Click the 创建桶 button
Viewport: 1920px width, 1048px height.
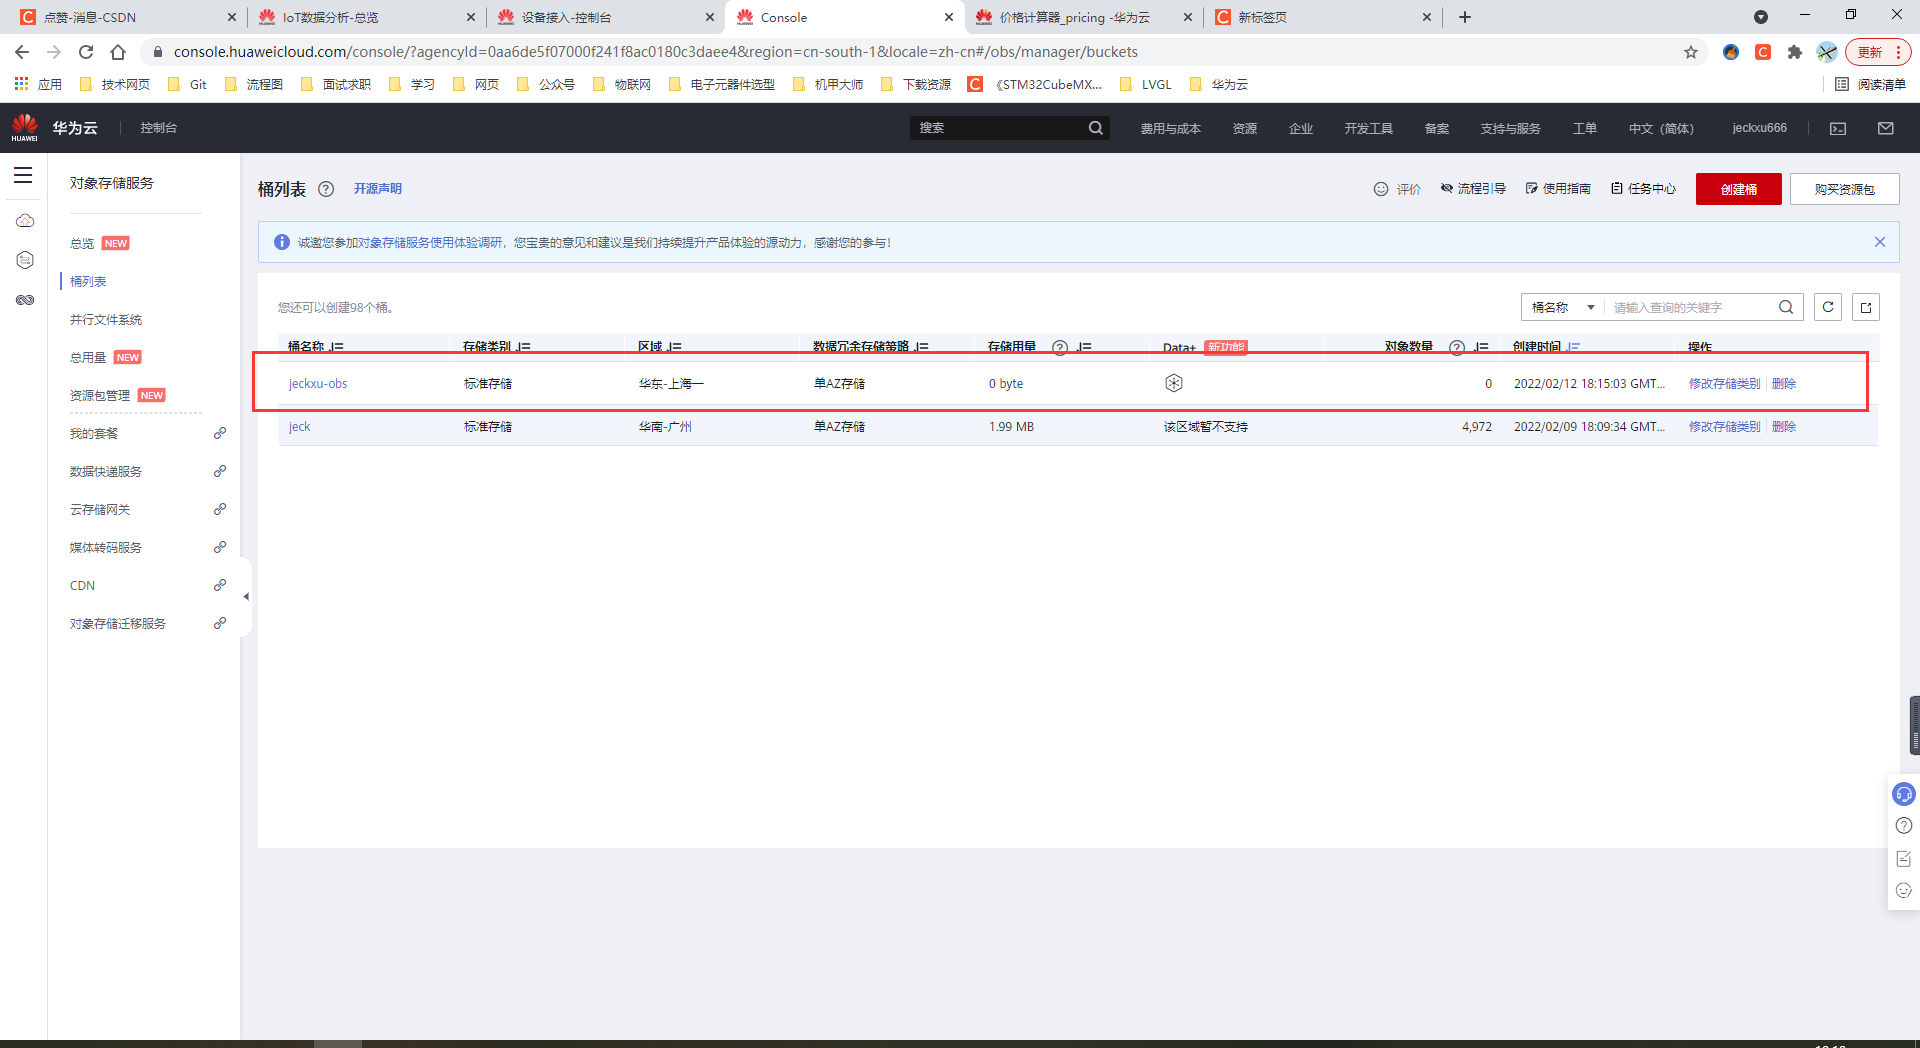point(1739,189)
